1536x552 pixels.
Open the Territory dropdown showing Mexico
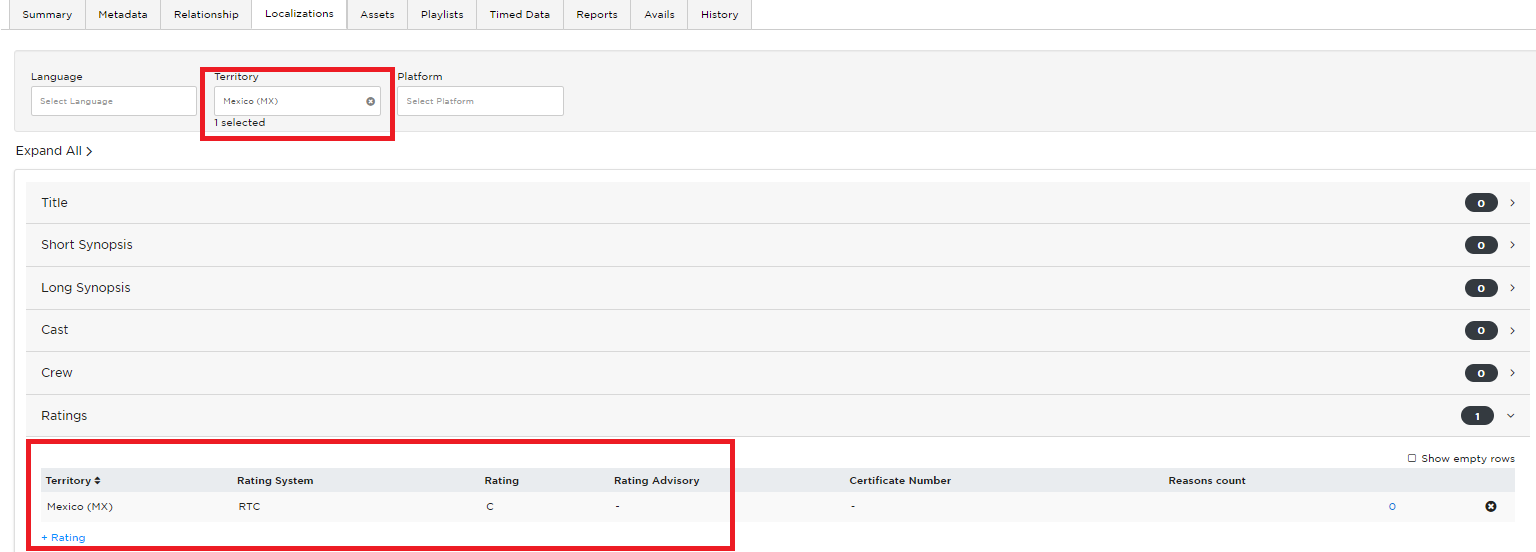coord(297,101)
